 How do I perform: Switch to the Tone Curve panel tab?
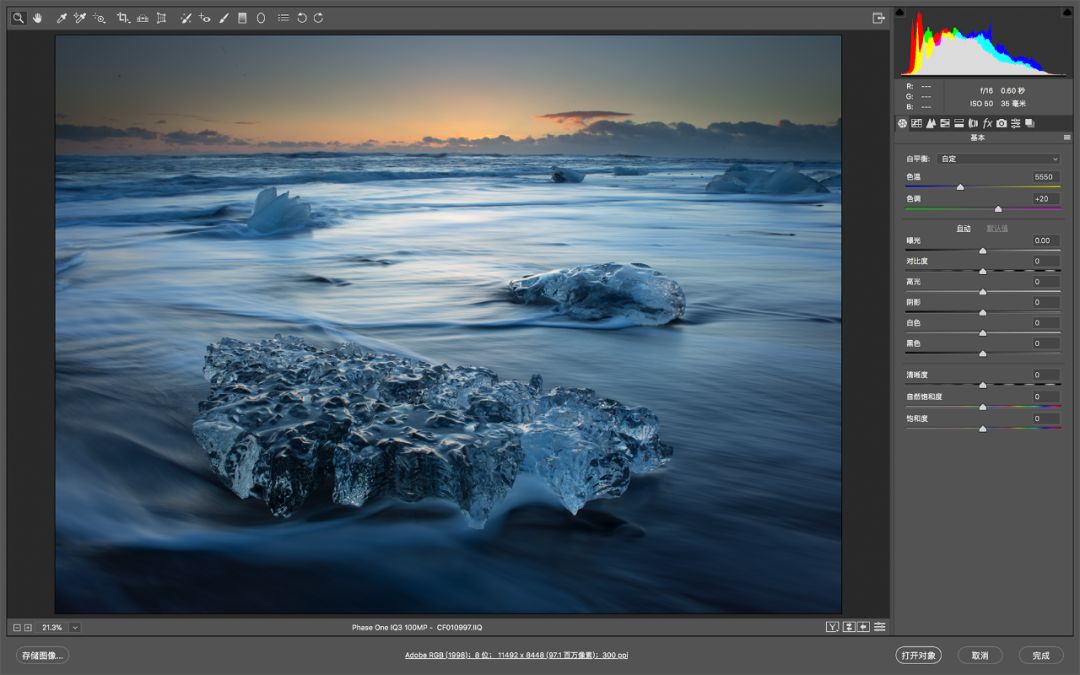(916, 123)
